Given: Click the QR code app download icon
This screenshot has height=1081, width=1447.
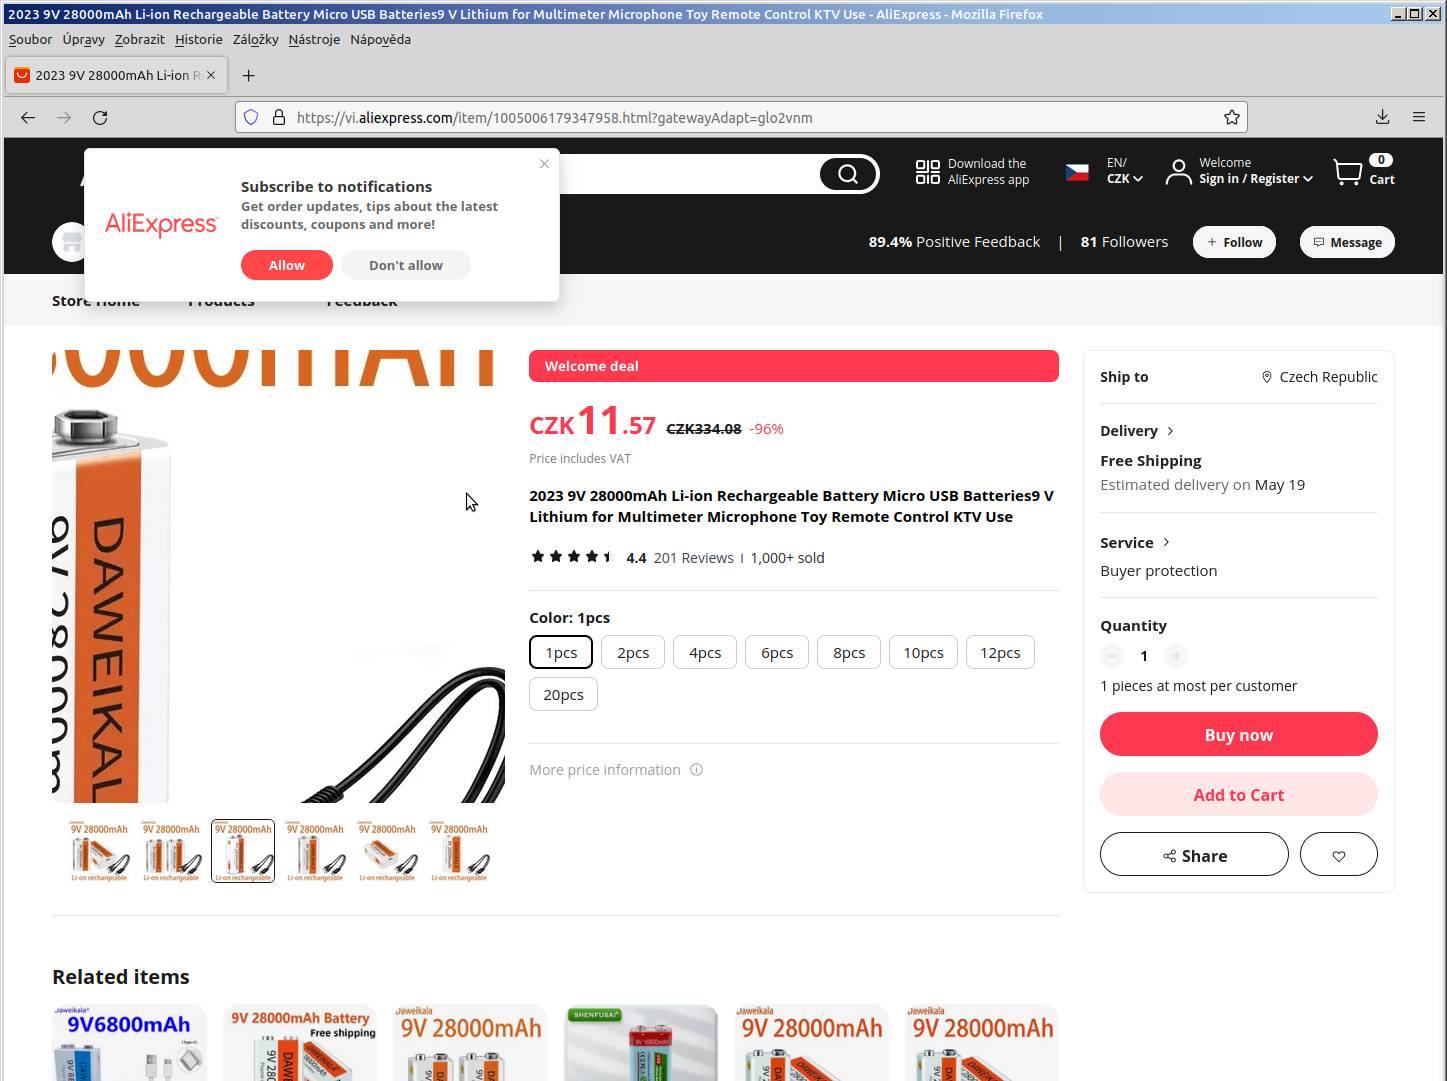Looking at the screenshot, I should [x=928, y=172].
